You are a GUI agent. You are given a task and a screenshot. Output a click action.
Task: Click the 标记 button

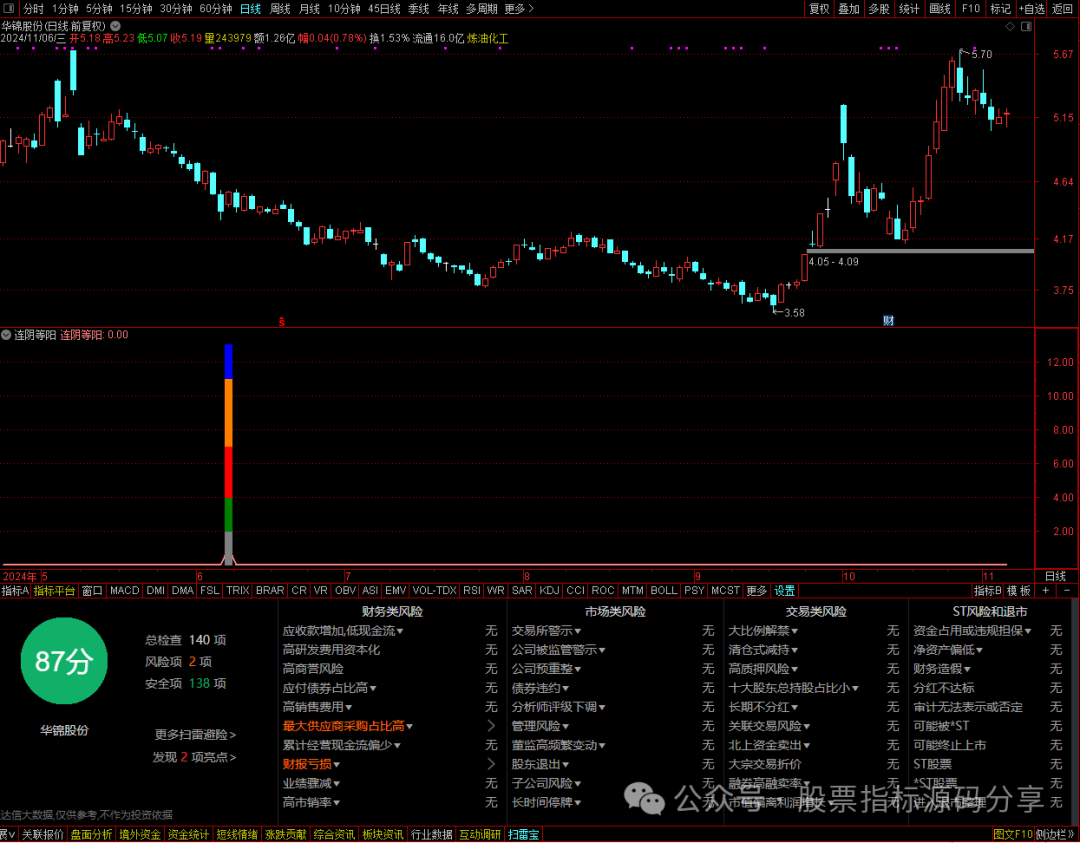coord(1000,9)
